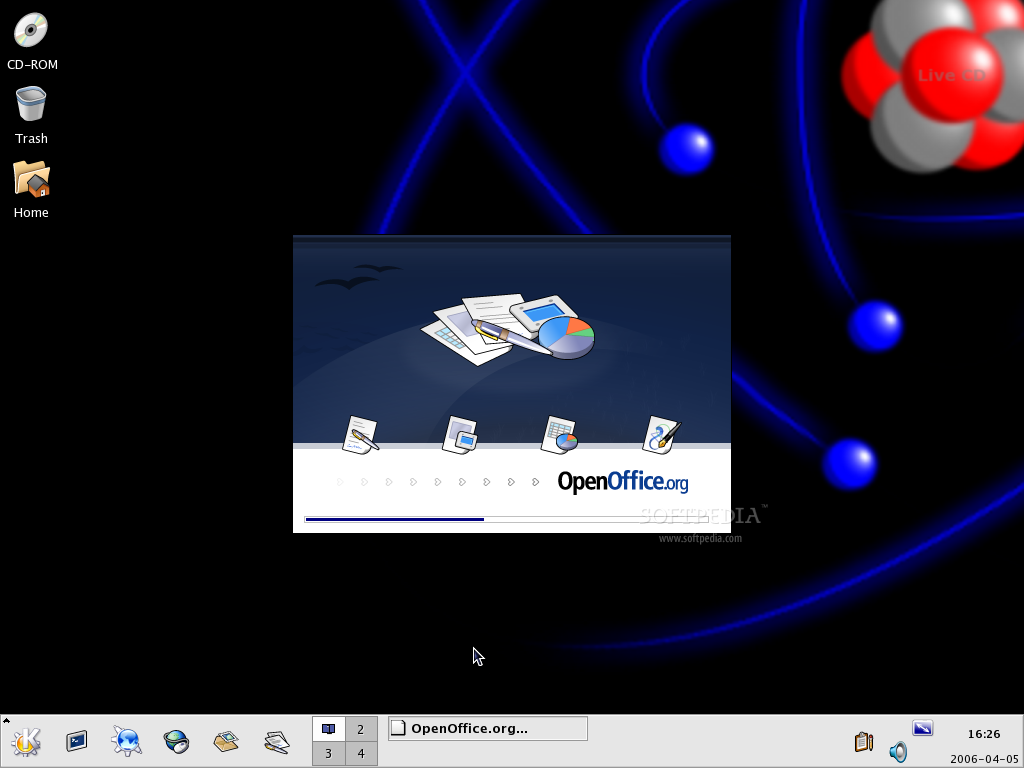Click the 2006-04-05 date in the panel
Screen dimensions: 1024x768
click(x=984, y=759)
